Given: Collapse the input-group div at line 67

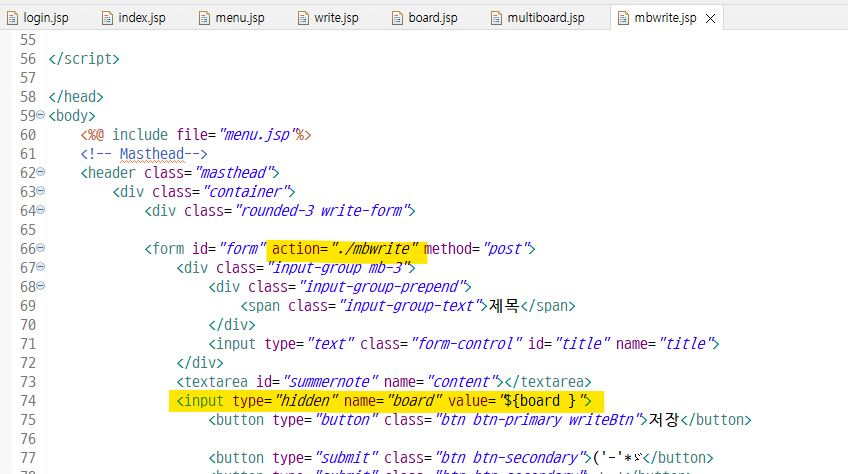Looking at the screenshot, I should 41,267.
